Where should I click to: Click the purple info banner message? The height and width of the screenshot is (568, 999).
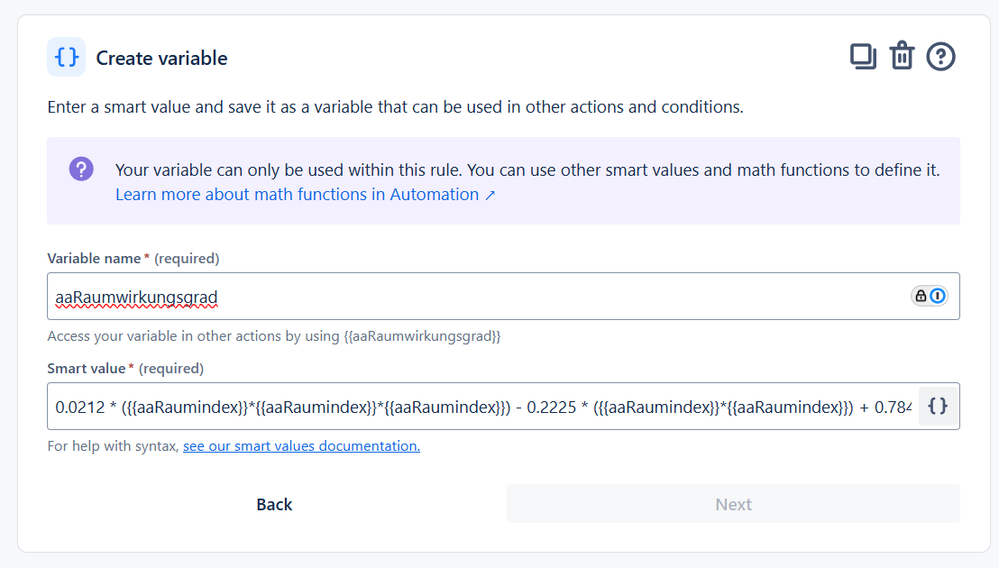pos(527,170)
